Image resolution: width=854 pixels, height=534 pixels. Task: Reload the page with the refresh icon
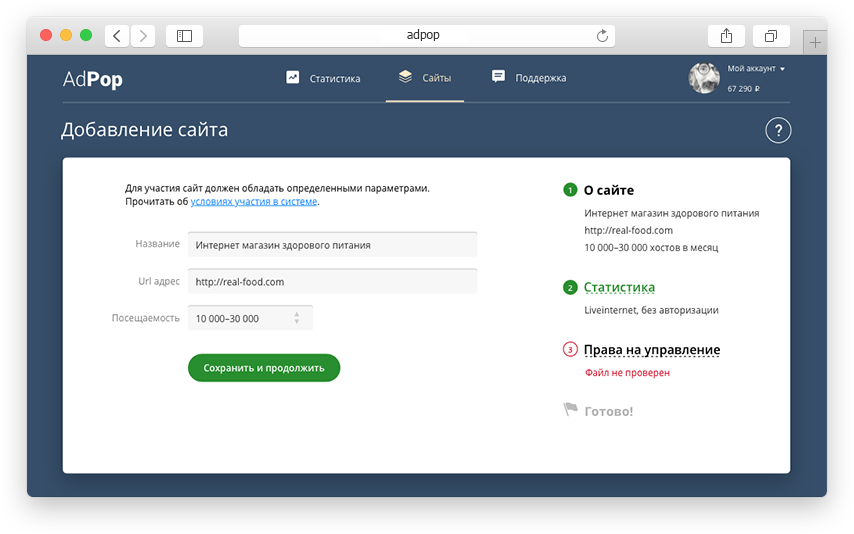[x=602, y=36]
